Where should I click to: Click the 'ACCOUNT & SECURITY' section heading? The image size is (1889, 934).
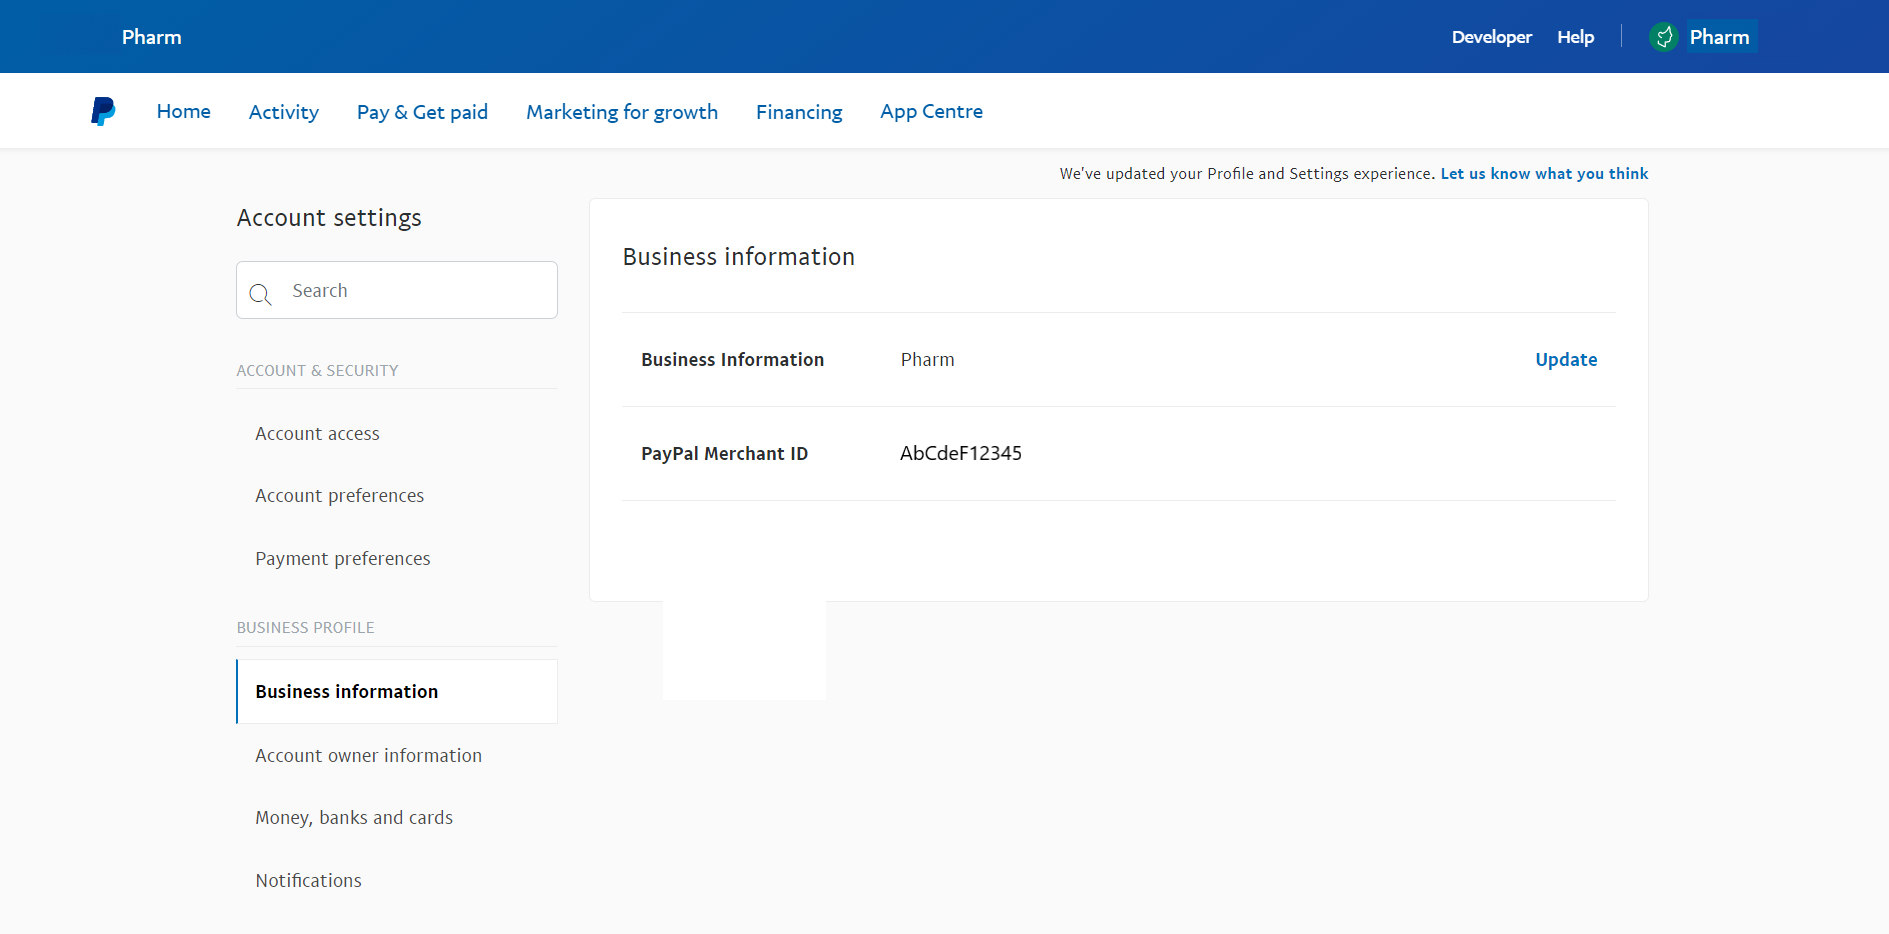pos(317,370)
